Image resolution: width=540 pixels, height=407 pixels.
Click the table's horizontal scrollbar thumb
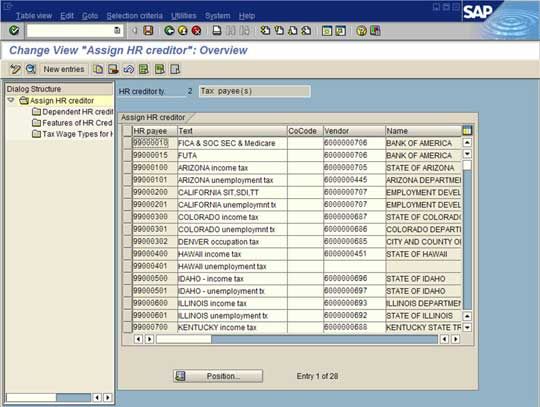[184, 339]
